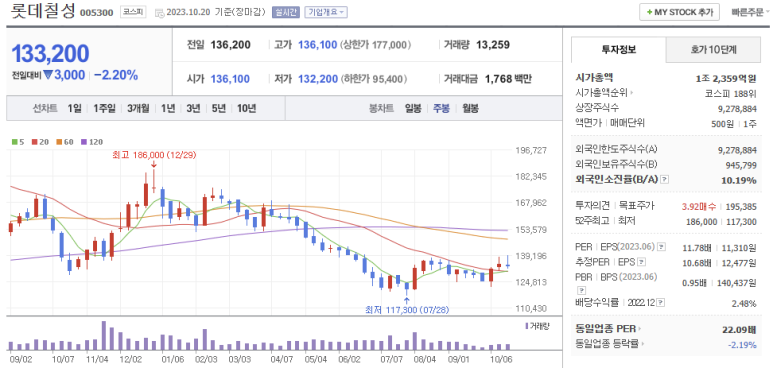Click the 코스피 market badge
Image resolution: width=773 pixels, height=368 pixels.
(134, 12)
